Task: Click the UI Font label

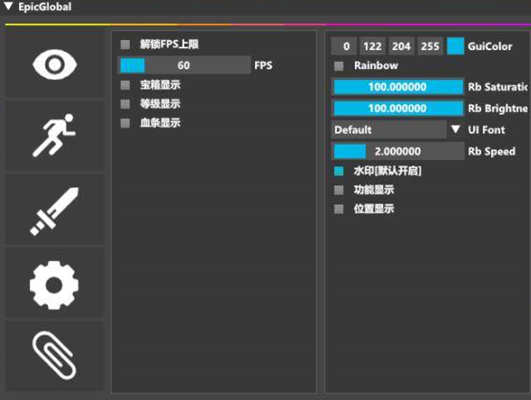Action: pos(486,130)
